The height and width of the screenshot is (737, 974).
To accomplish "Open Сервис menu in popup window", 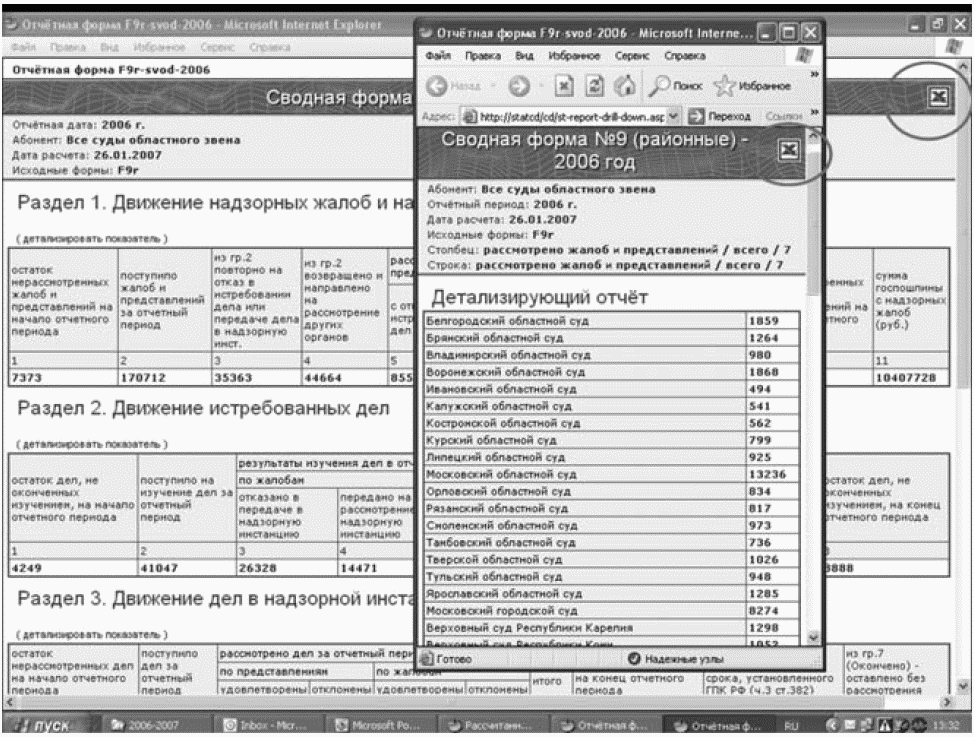I will tap(632, 56).
